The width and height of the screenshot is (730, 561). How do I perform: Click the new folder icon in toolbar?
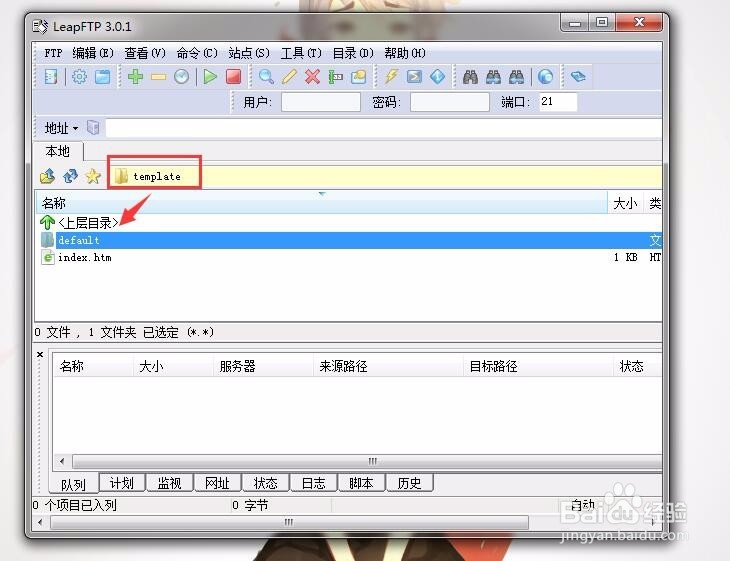point(358,77)
